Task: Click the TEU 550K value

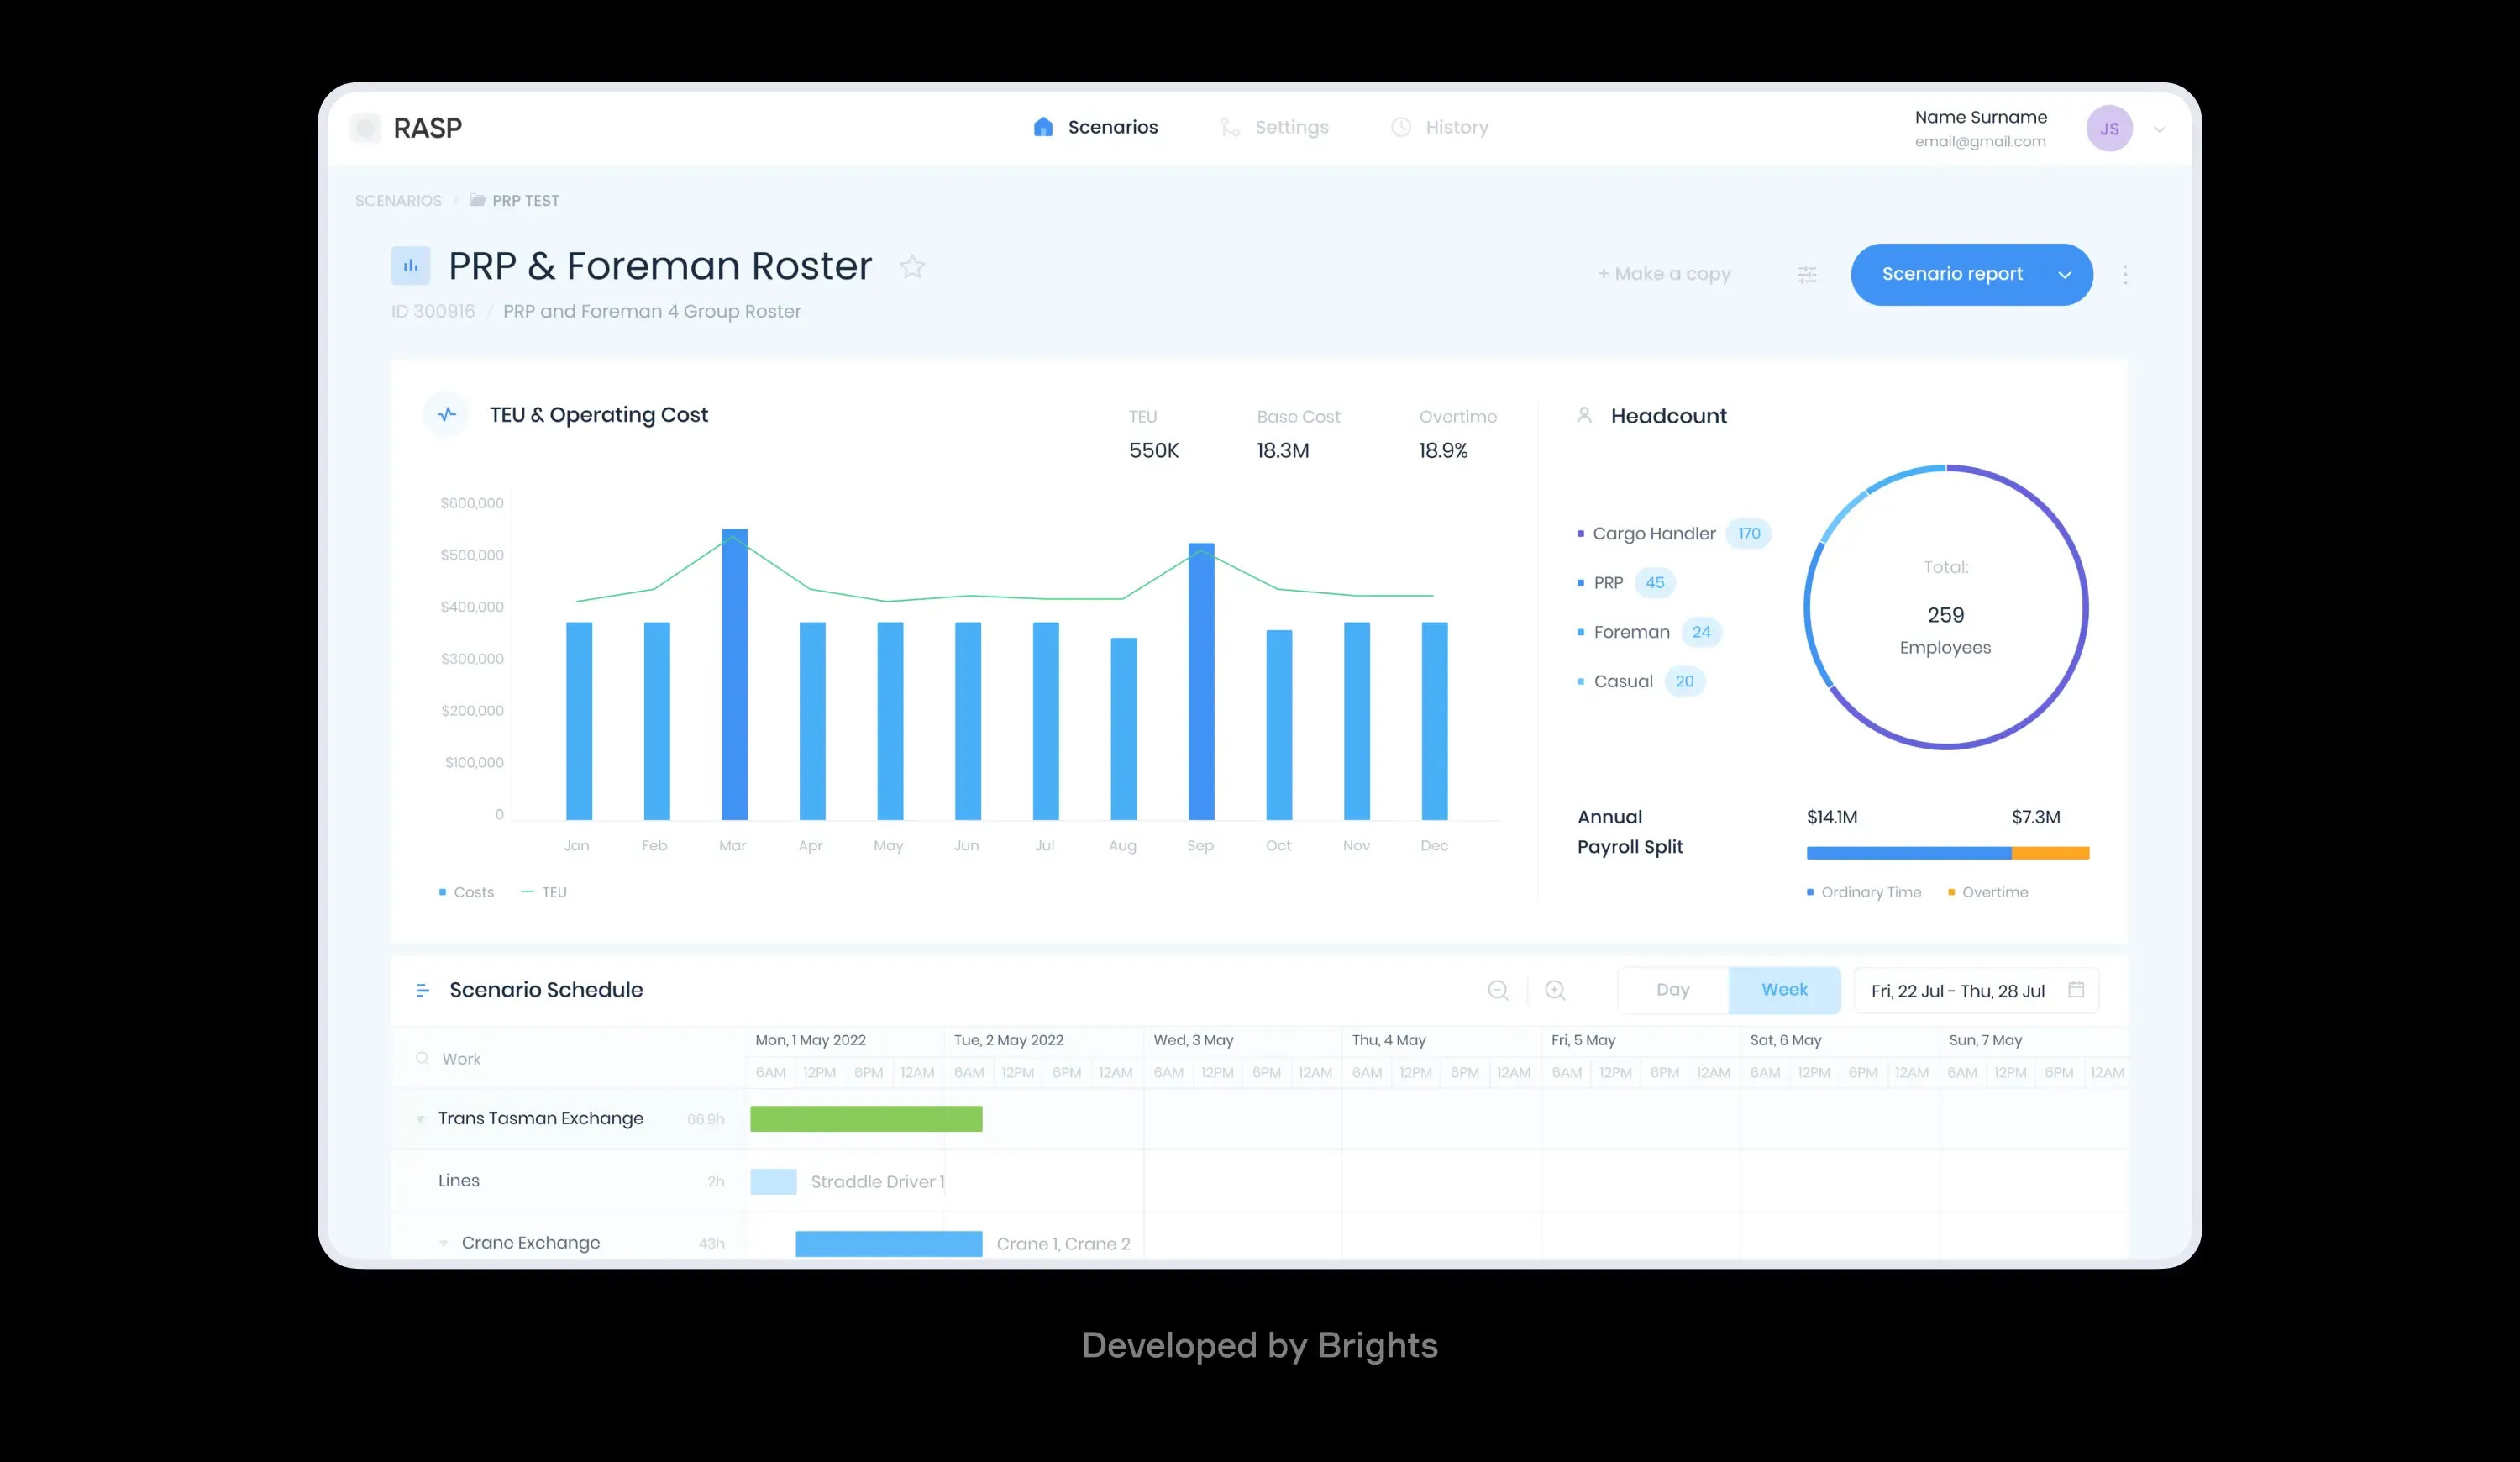Action: point(1154,451)
